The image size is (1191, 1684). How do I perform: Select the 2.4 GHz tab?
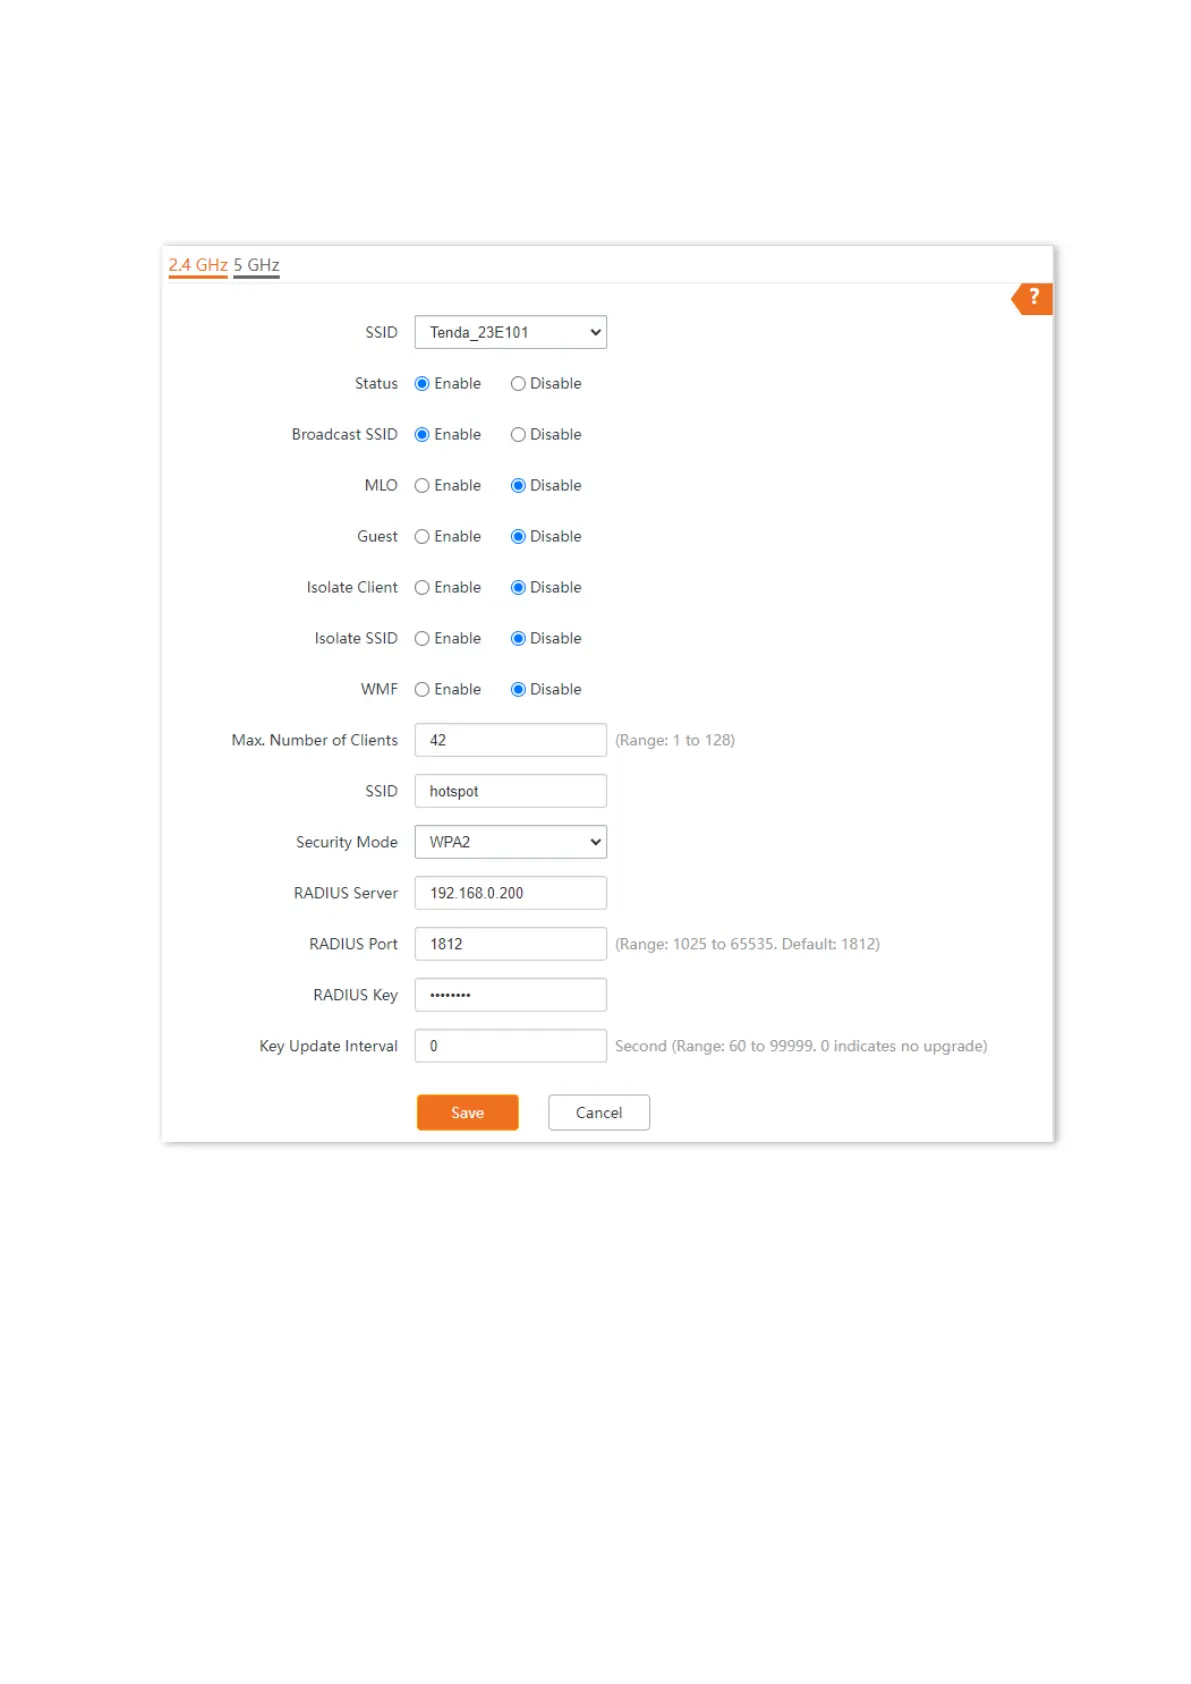[x=198, y=265]
